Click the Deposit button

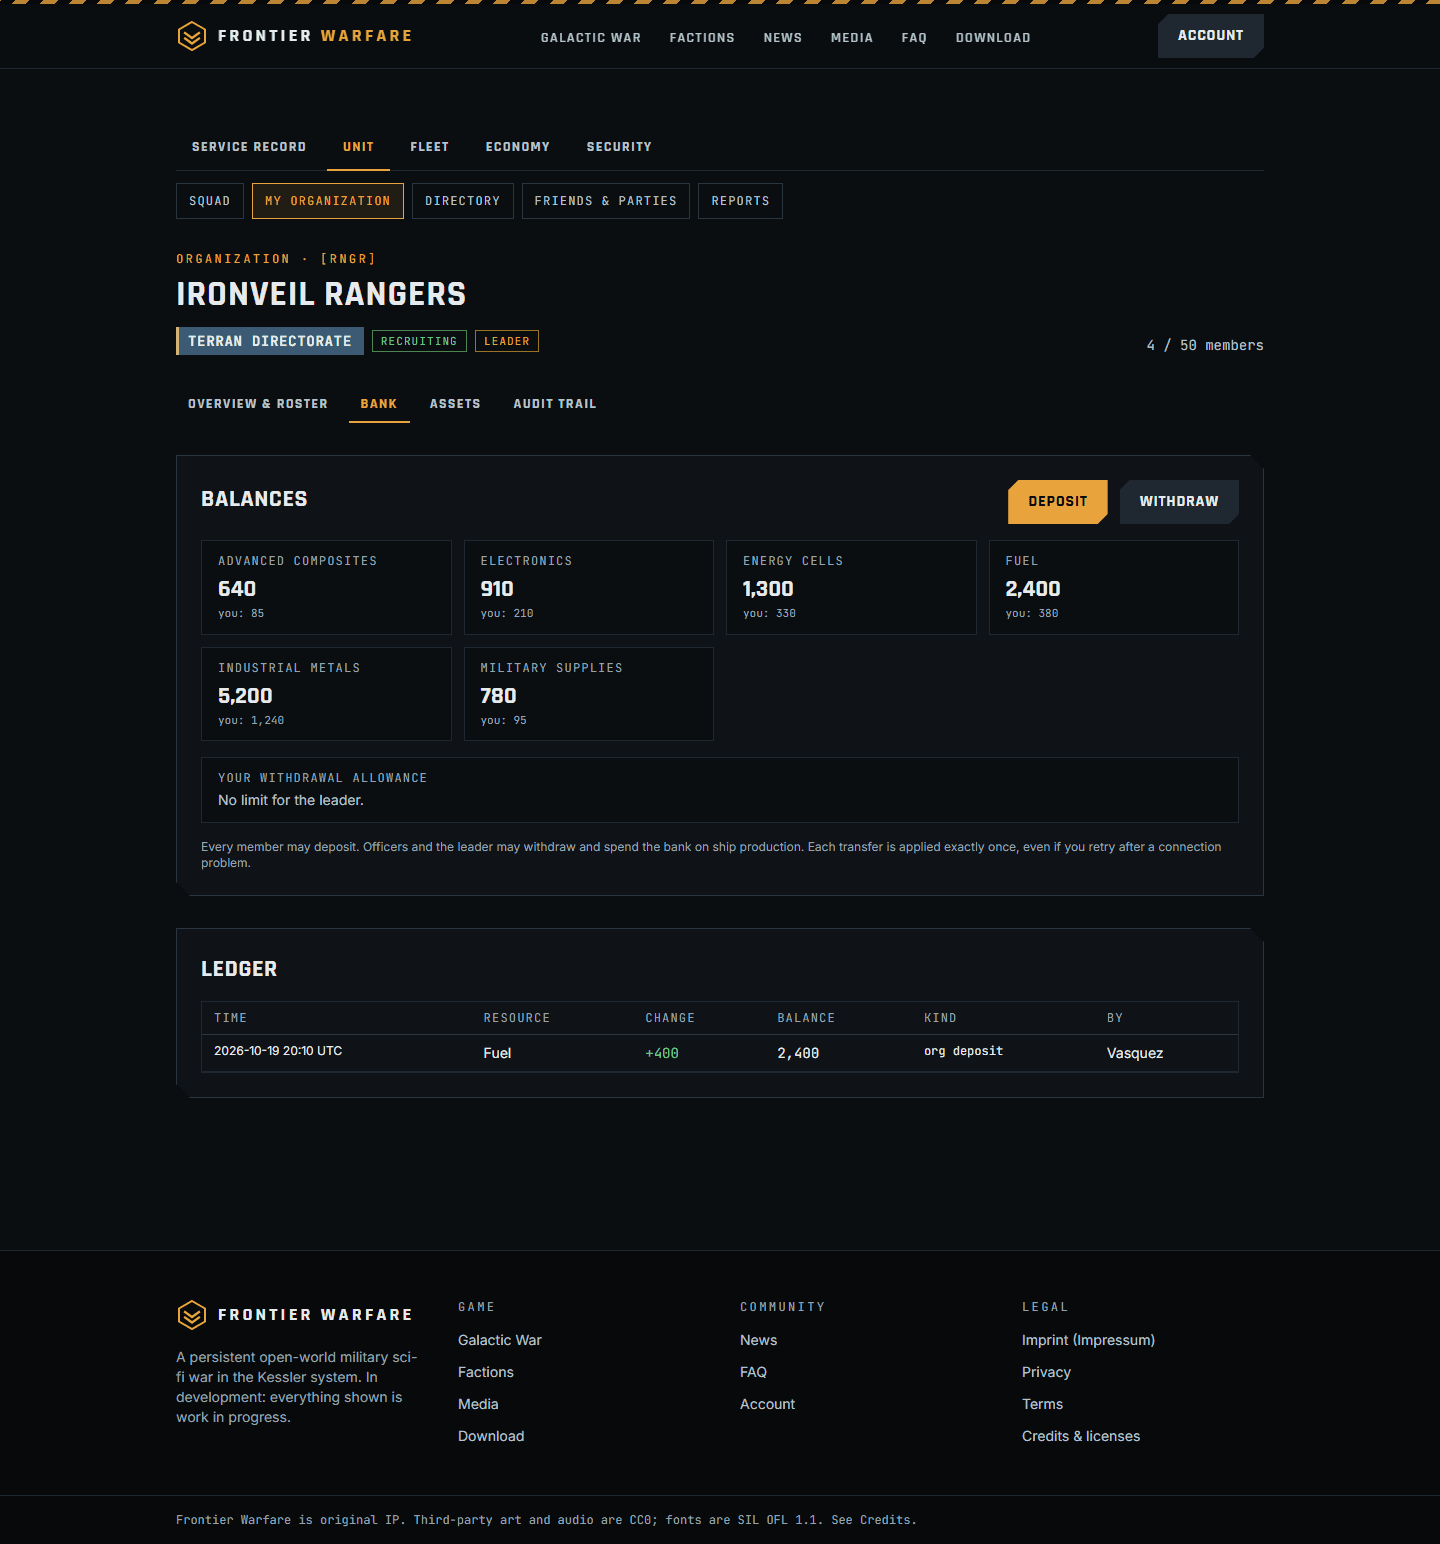point(1058,502)
